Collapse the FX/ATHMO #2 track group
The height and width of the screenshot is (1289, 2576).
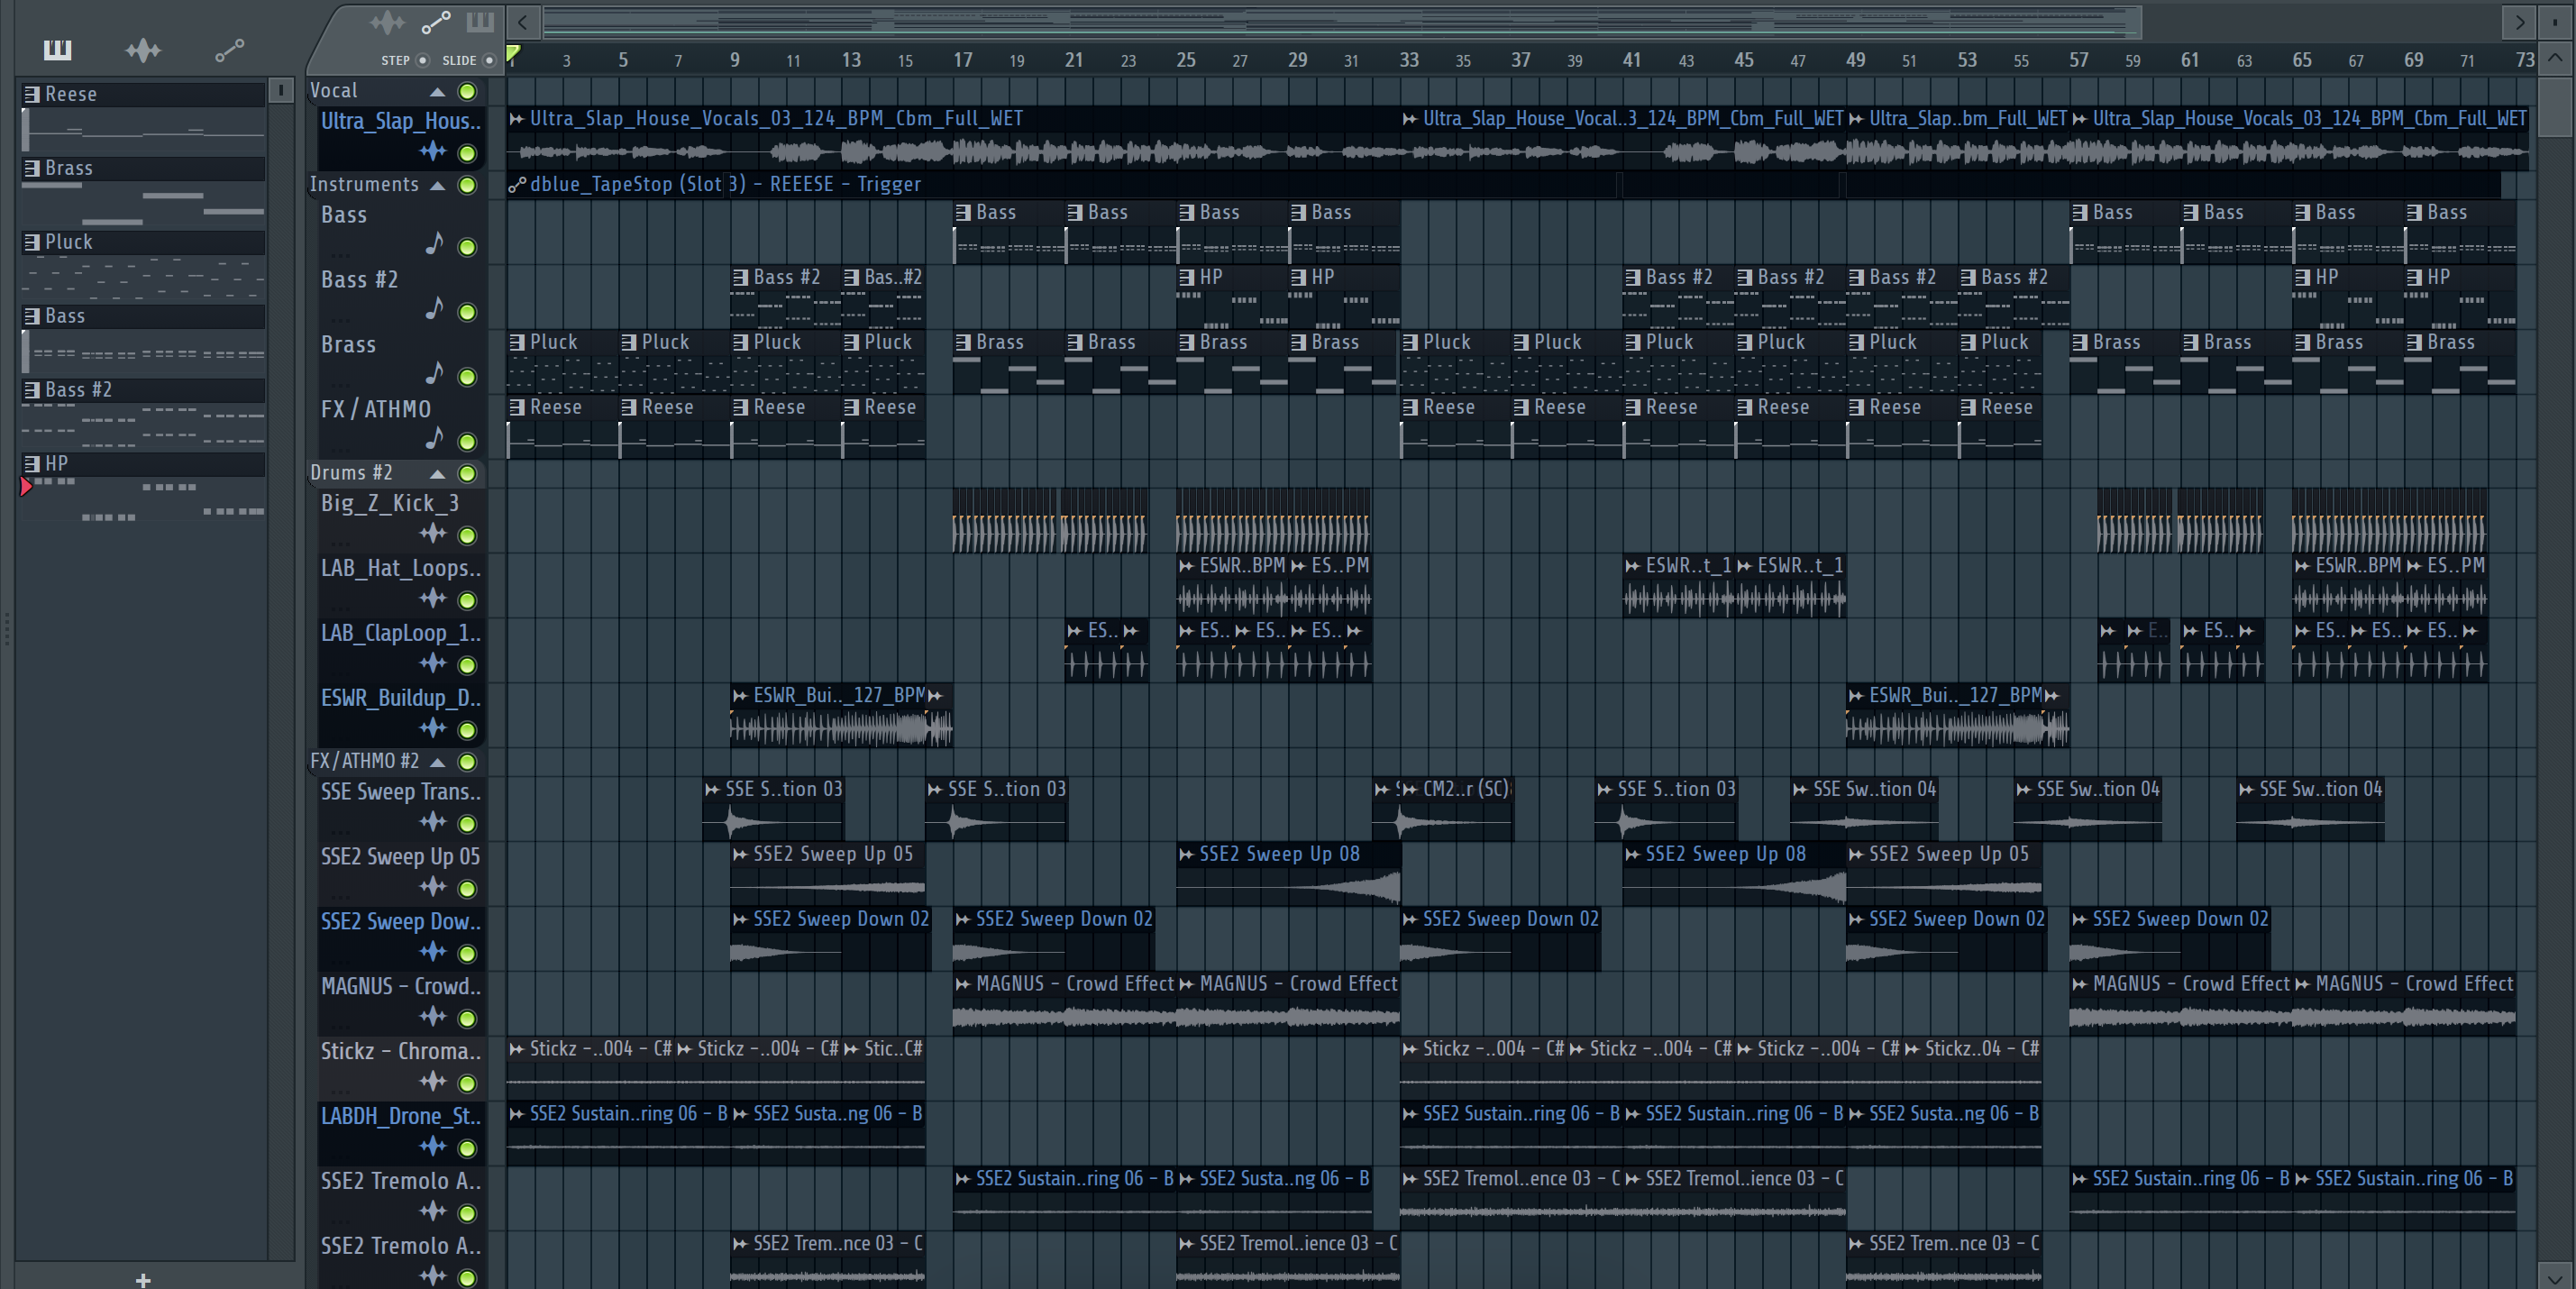(437, 762)
